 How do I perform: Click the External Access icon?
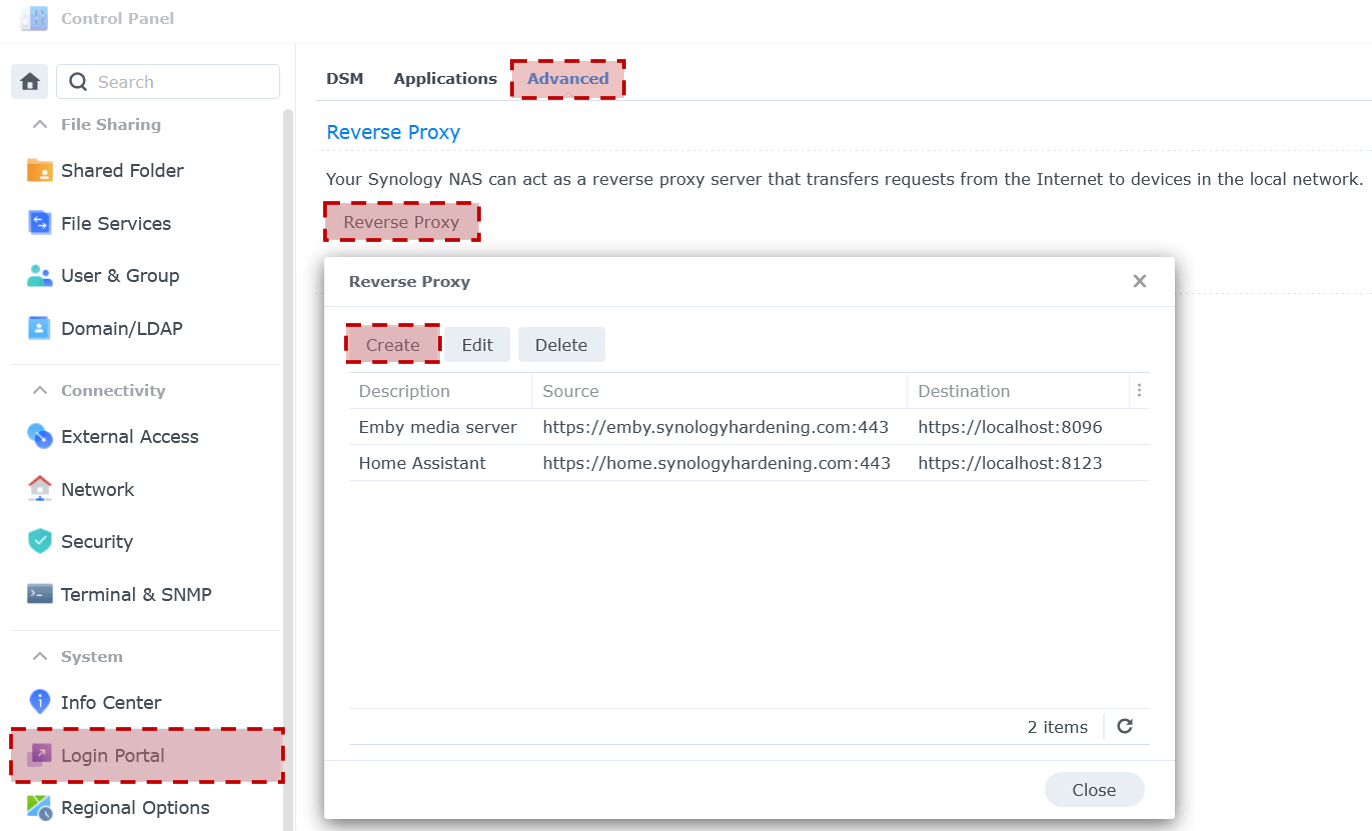[x=40, y=436]
